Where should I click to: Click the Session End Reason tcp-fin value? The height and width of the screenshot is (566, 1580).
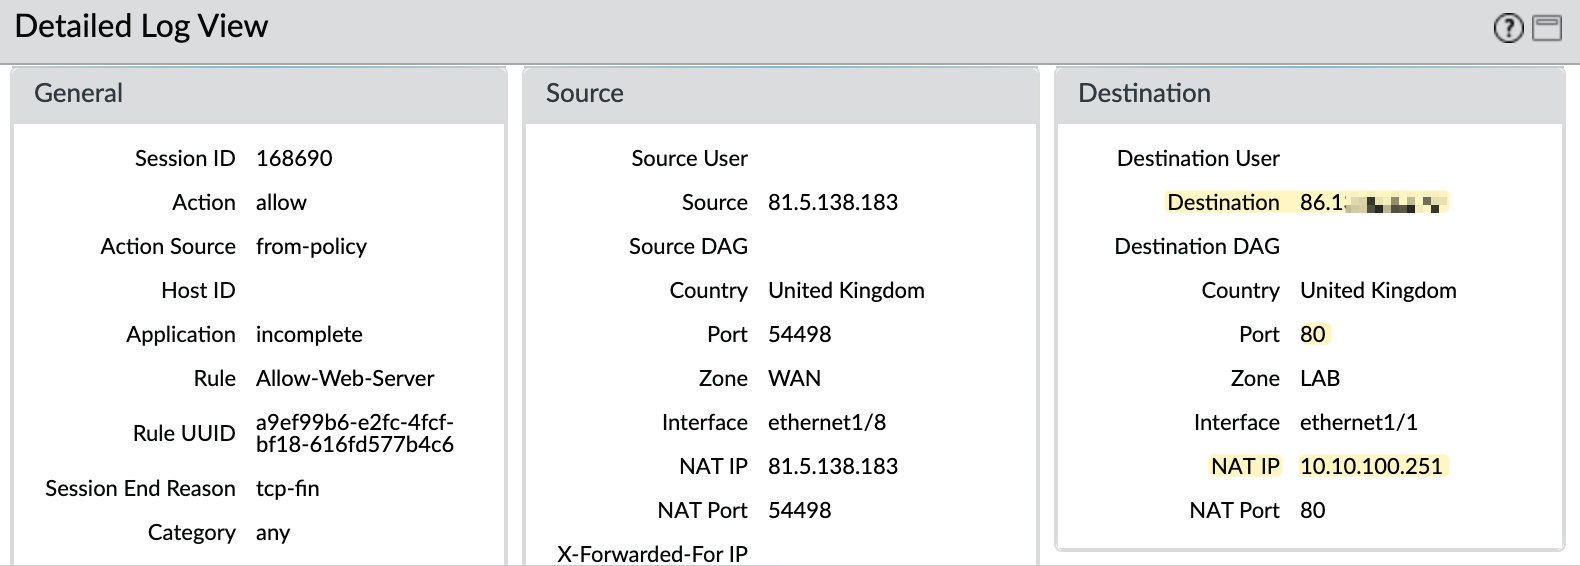tap(288, 488)
